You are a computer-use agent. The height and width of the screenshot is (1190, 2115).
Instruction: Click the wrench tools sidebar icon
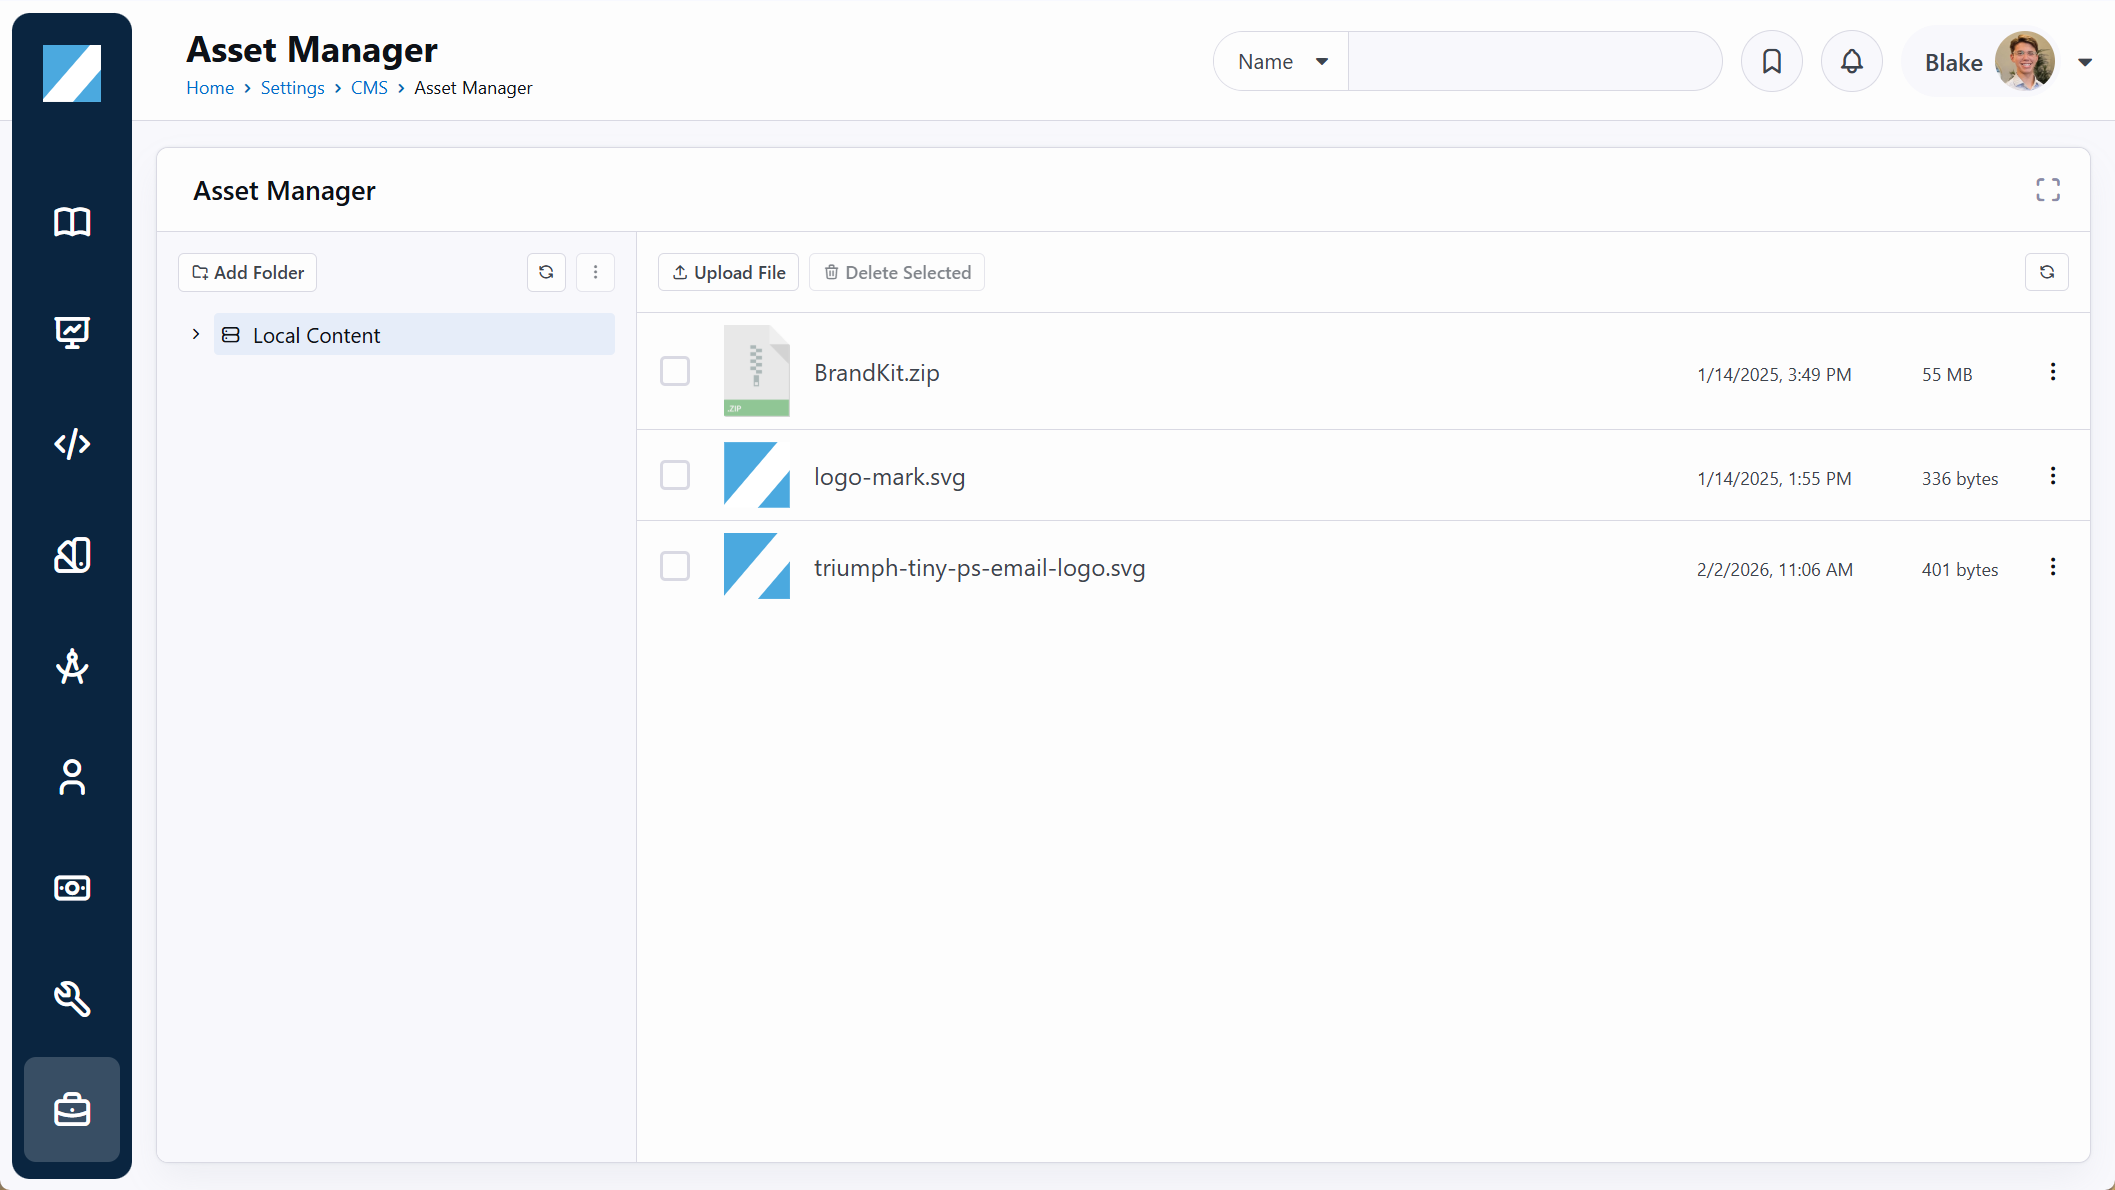point(72,998)
